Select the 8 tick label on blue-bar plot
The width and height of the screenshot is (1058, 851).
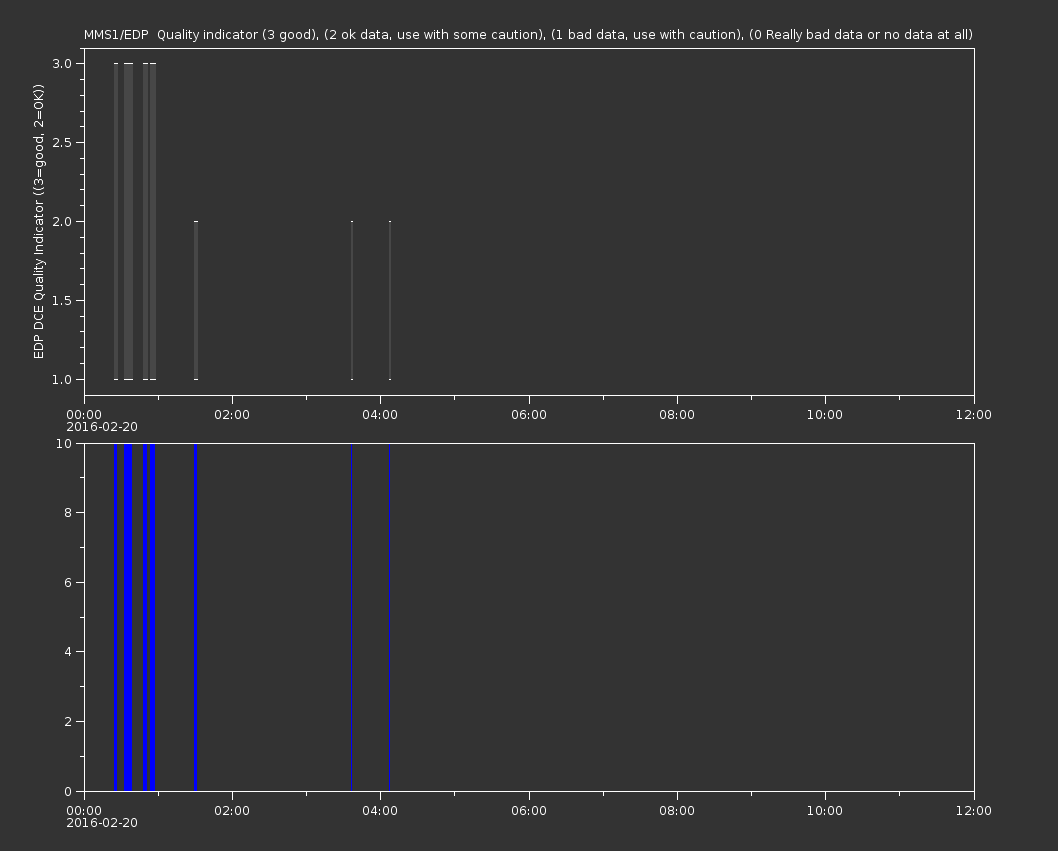click(x=68, y=513)
